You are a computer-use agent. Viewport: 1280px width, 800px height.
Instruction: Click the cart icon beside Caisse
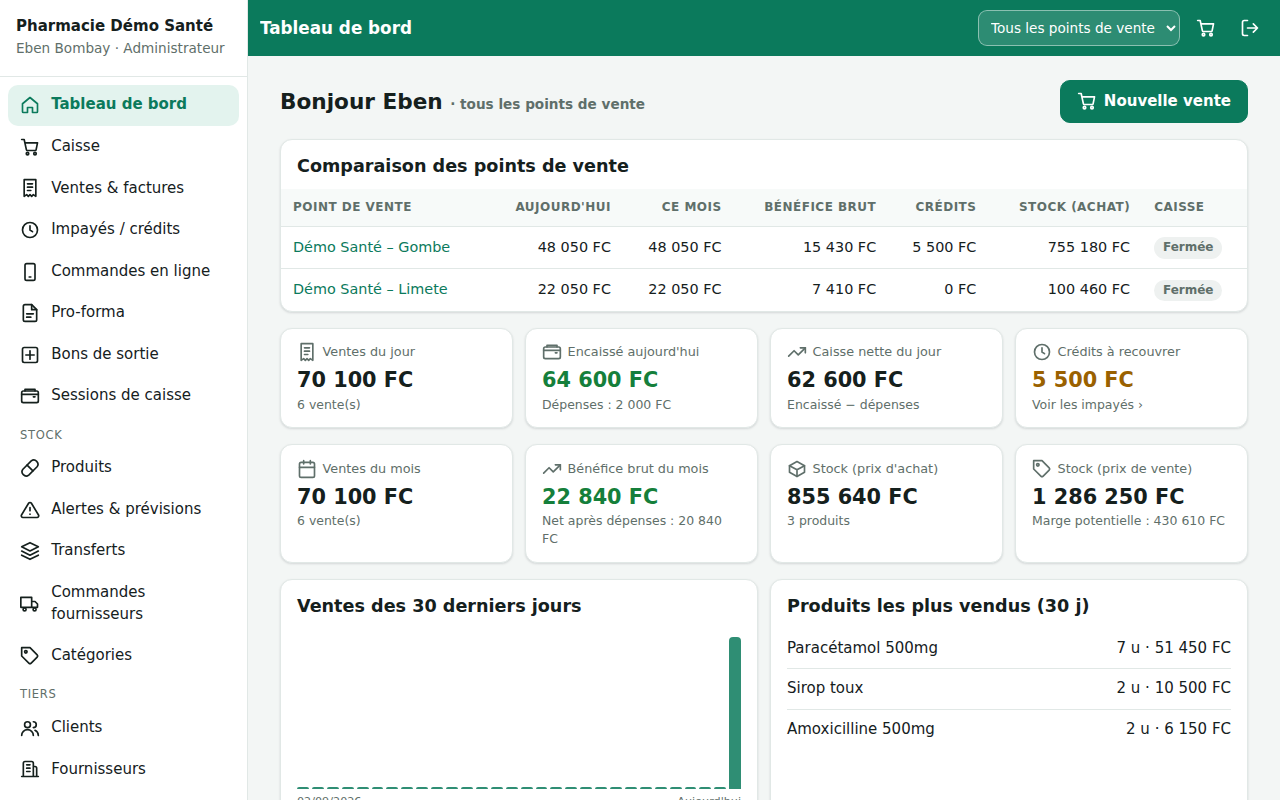pyautogui.click(x=30, y=146)
